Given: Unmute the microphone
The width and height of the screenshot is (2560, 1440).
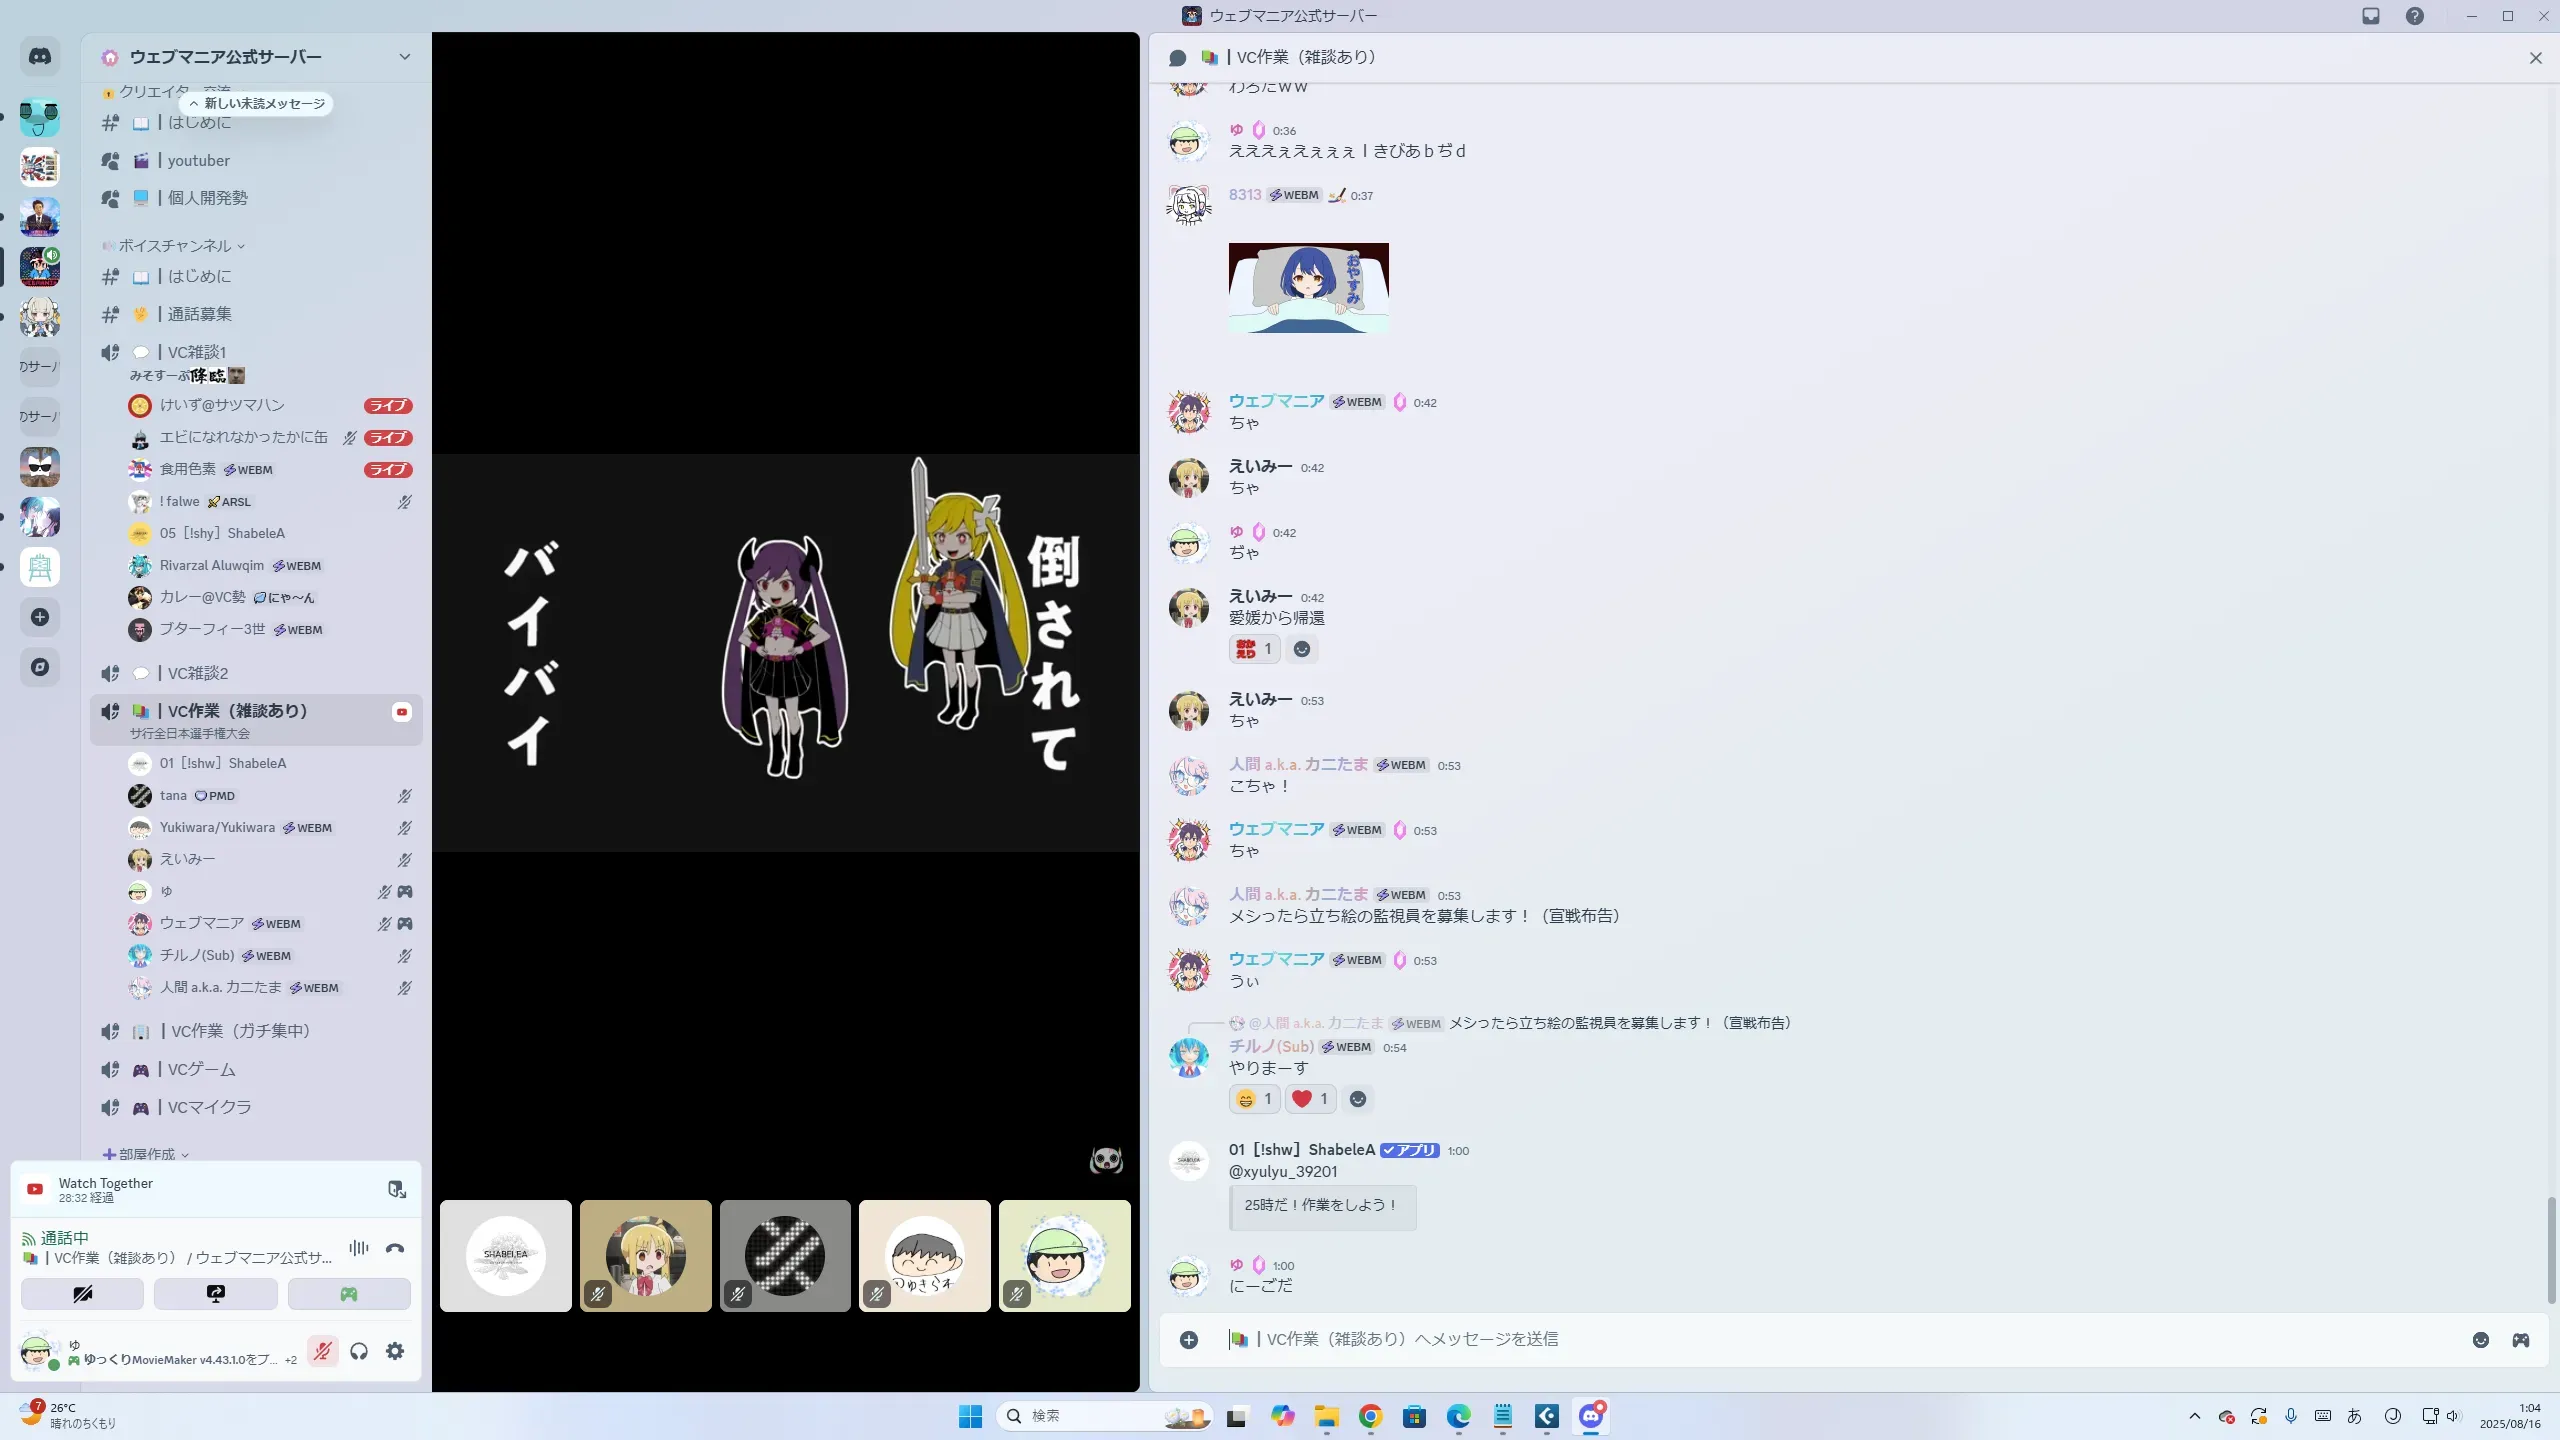Looking at the screenshot, I should [x=322, y=1351].
